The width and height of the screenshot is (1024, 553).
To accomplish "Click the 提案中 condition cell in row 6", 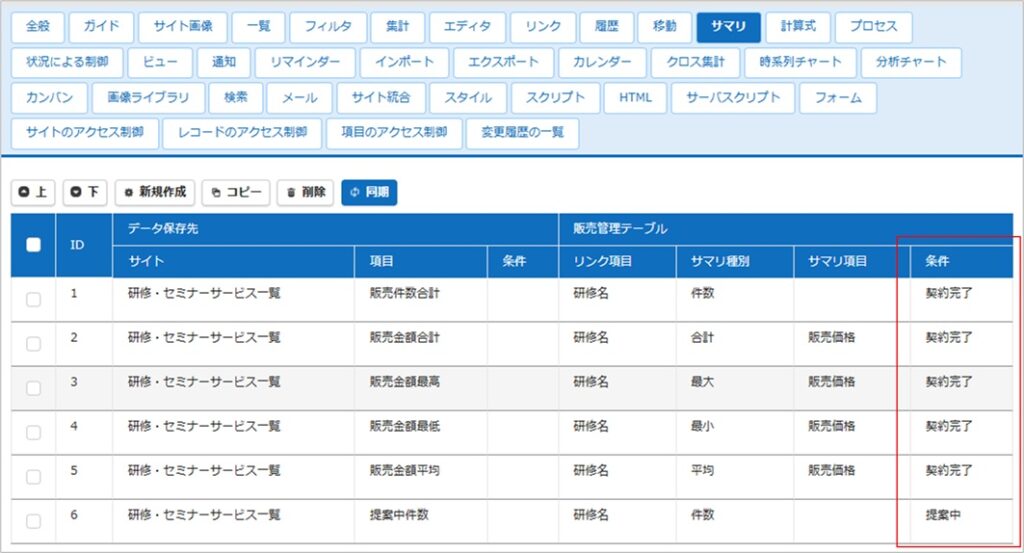I will (943, 515).
